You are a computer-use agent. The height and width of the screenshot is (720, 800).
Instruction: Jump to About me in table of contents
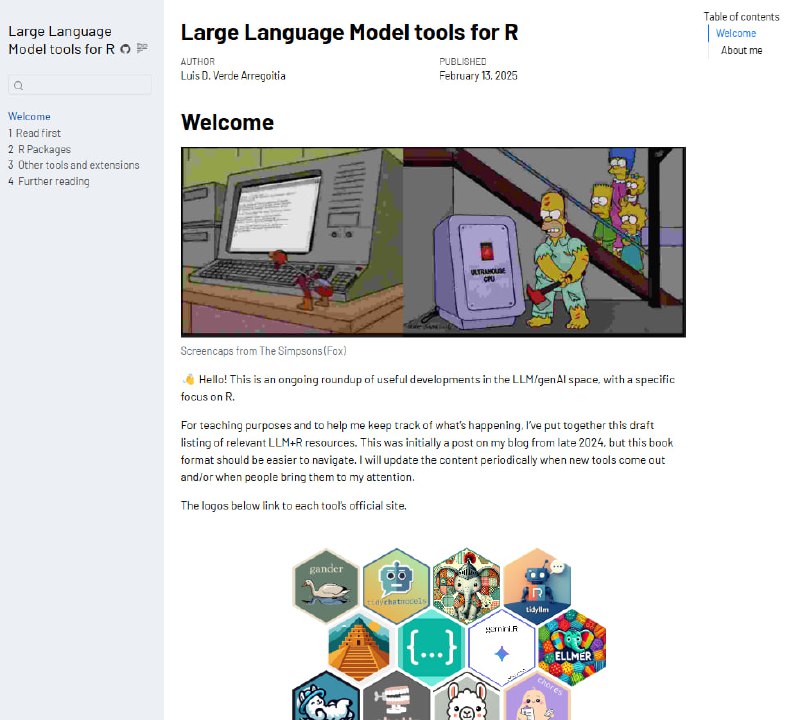(x=741, y=50)
